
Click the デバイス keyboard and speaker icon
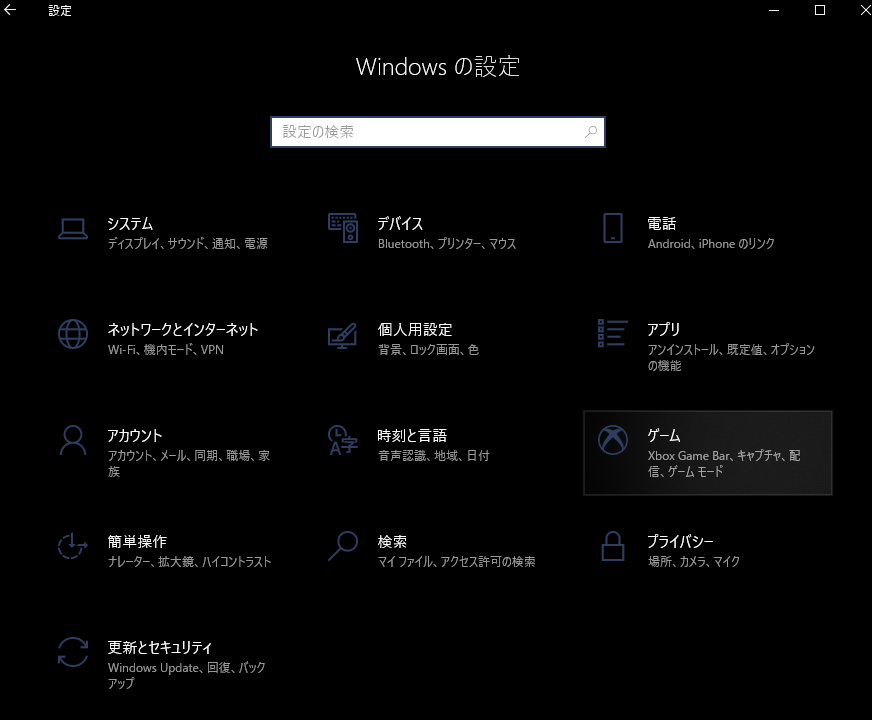pyautogui.click(x=343, y=228)
